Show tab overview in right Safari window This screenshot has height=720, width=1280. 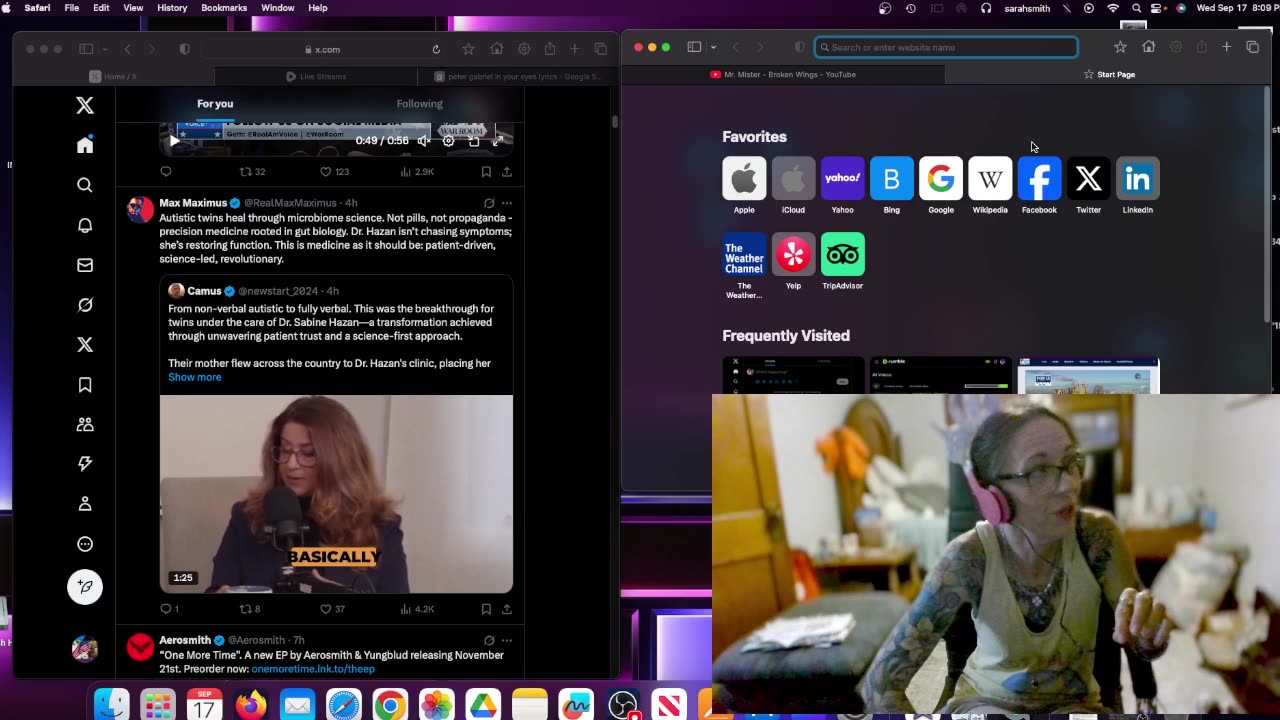pos(1252,47)
